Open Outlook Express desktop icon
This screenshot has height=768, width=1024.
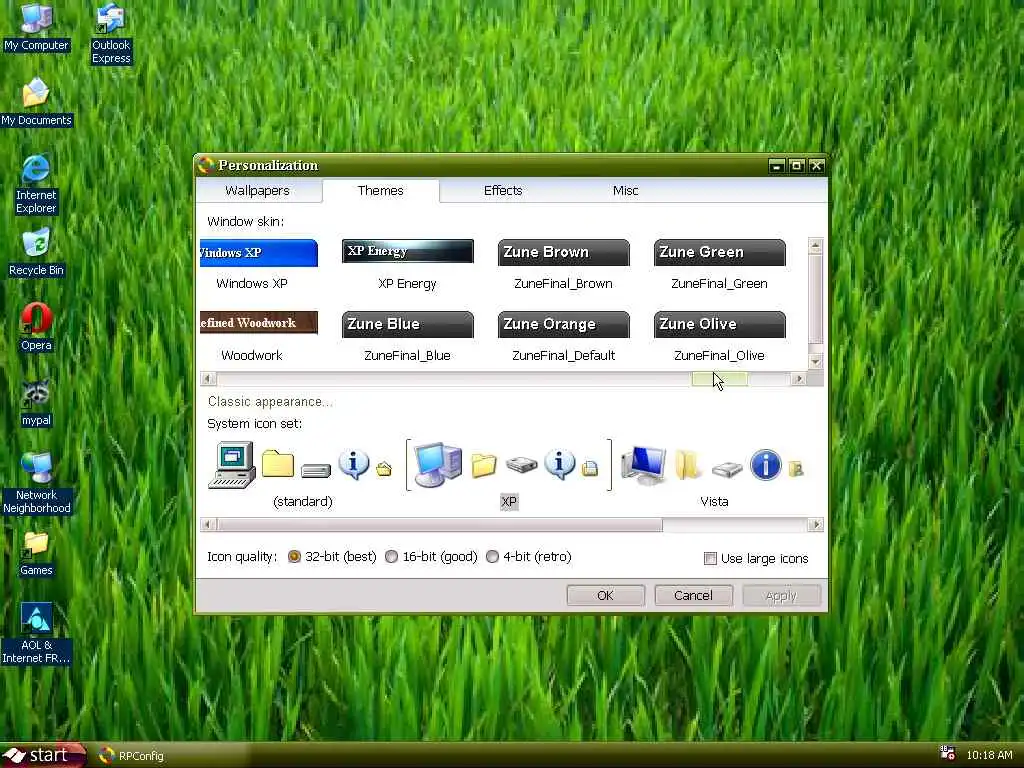click(x=111, y=33)
